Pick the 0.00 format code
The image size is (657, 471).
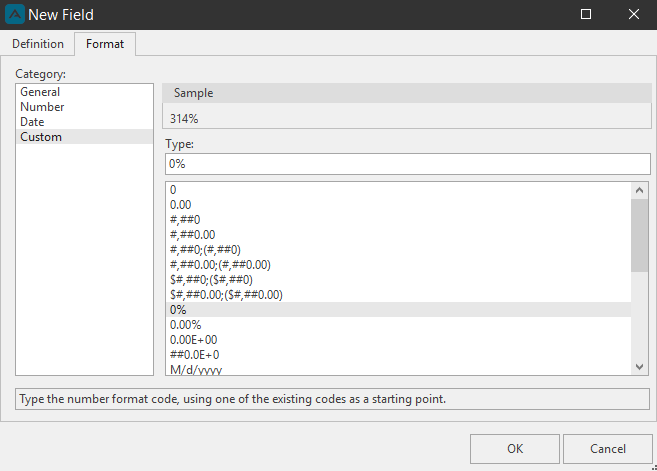[x=398, y=205]
